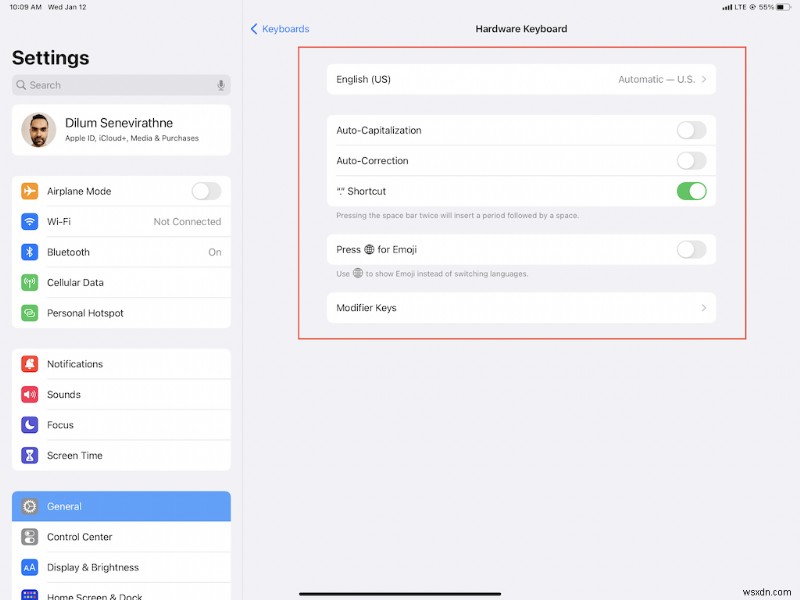Open the Modifier Keys settings

pos(520,308)
